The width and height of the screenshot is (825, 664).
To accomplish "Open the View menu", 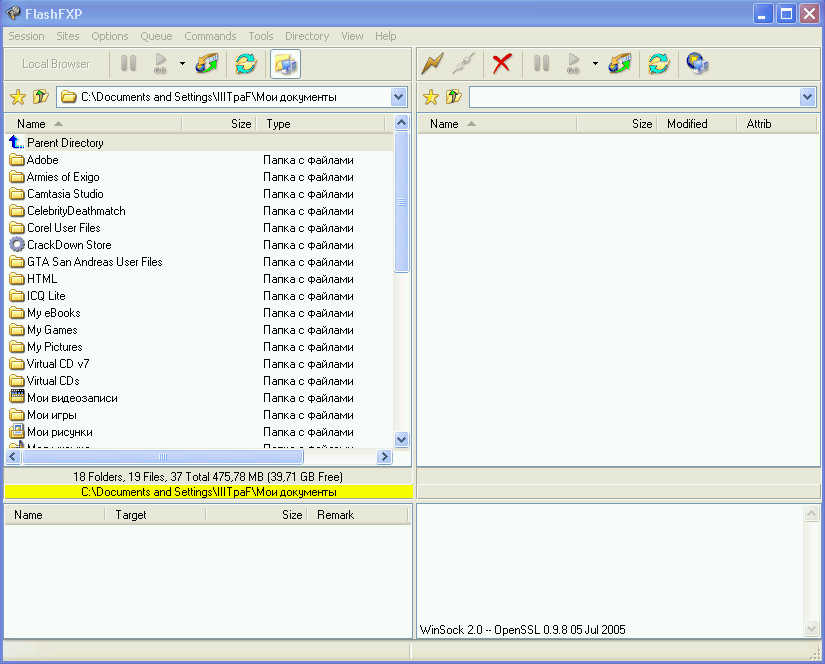I will [x=353, y=36].
